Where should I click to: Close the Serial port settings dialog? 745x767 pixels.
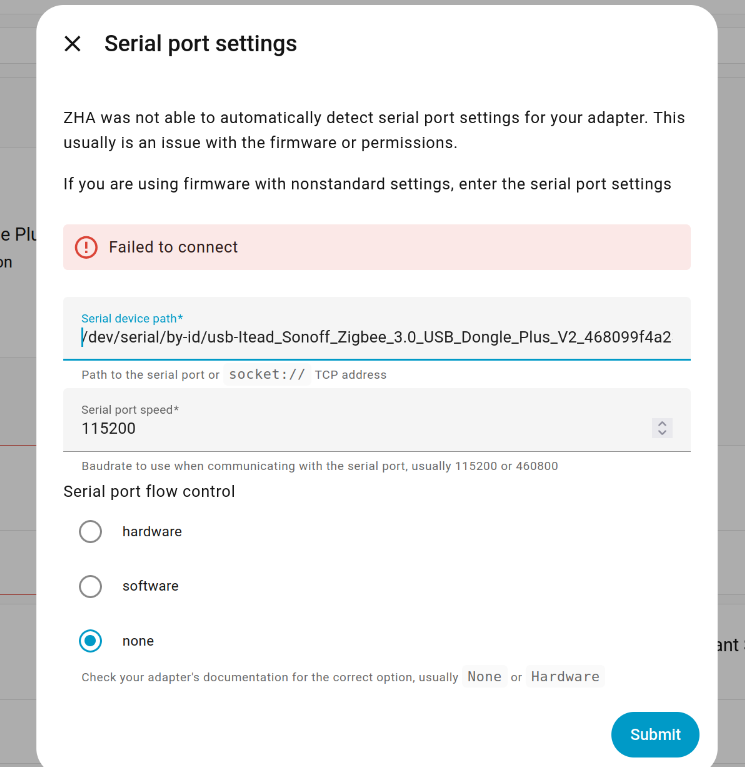(x=72, y=44)
